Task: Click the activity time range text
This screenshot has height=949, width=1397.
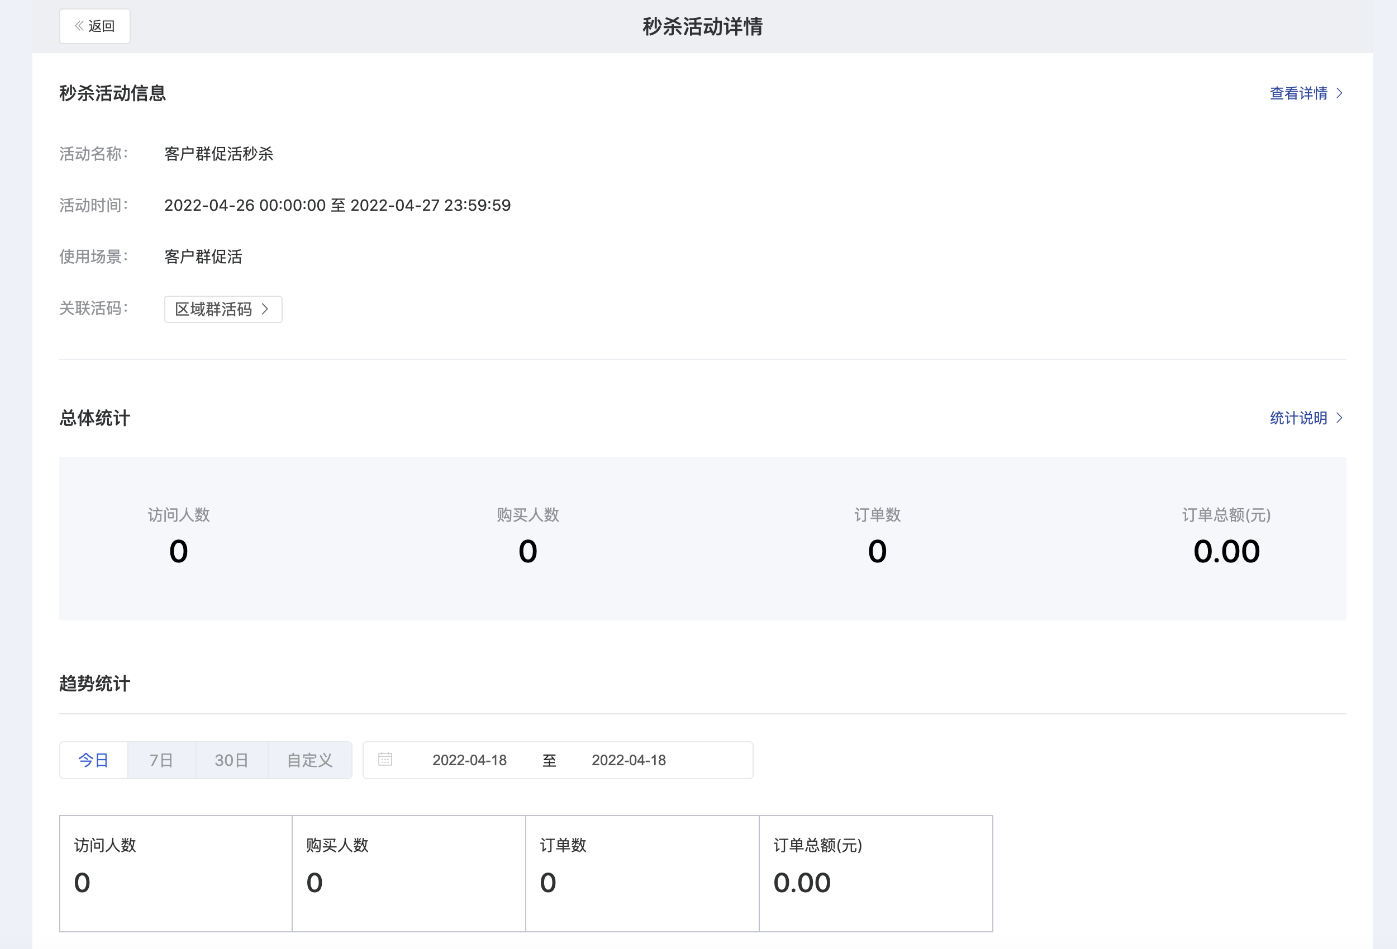Action: point(338,205)
